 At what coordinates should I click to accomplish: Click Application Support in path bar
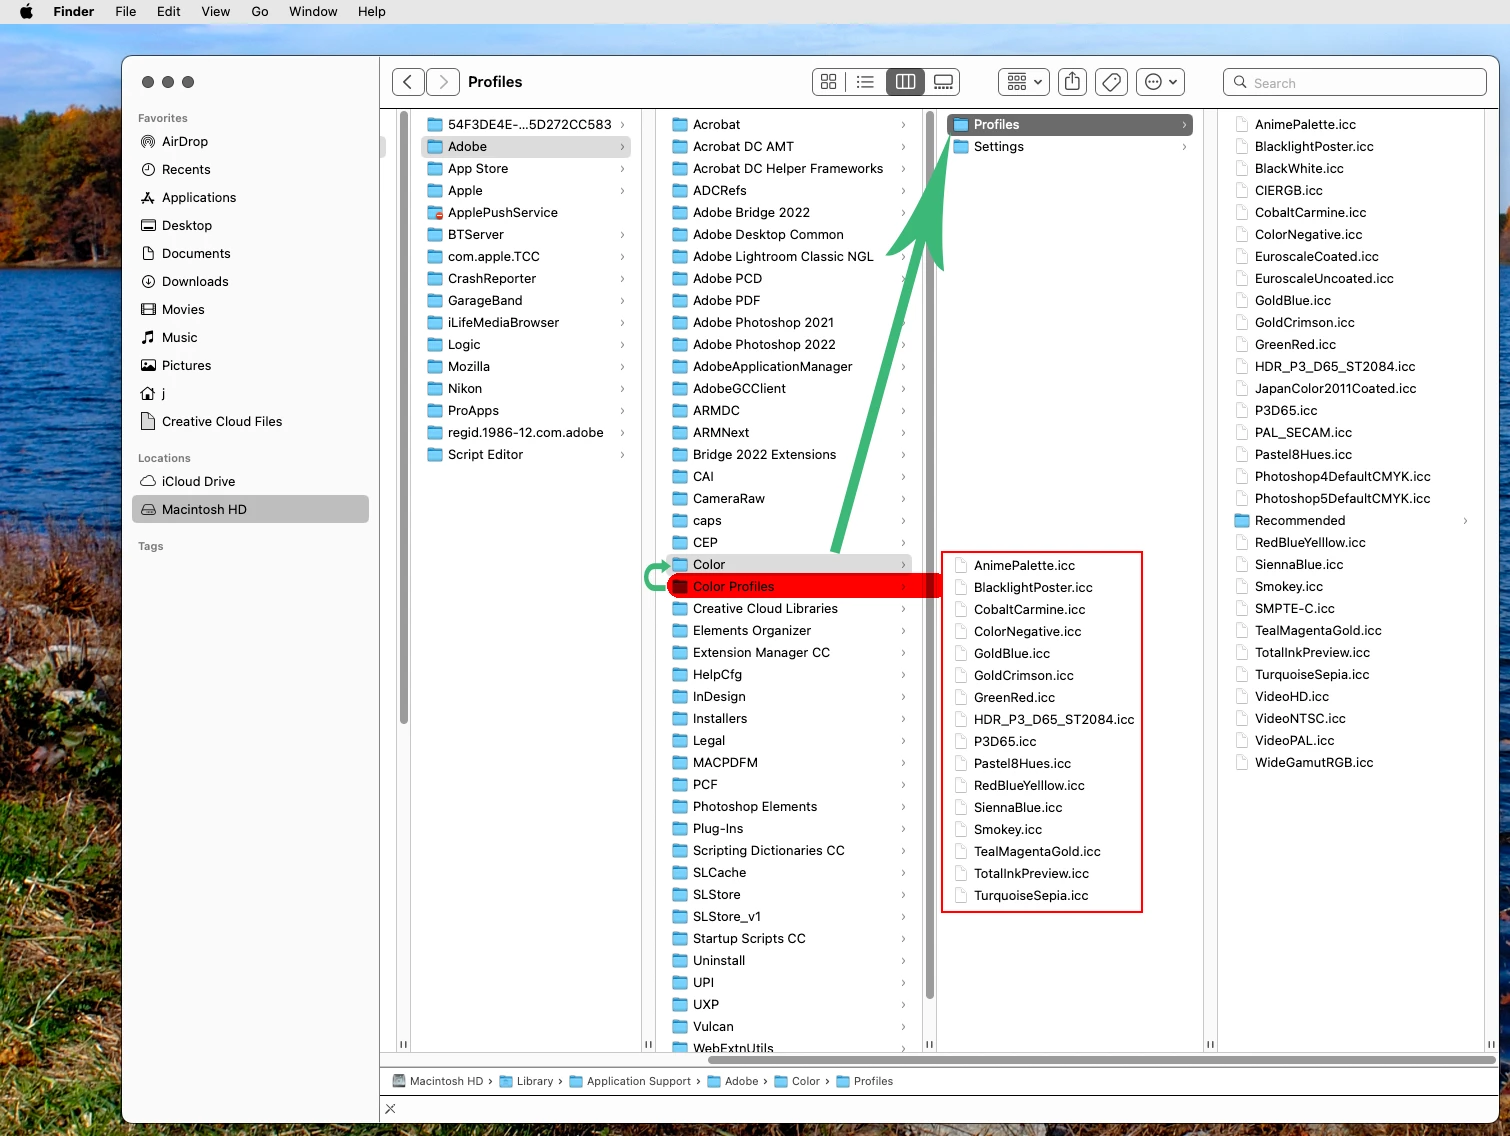pos(630,1081)
